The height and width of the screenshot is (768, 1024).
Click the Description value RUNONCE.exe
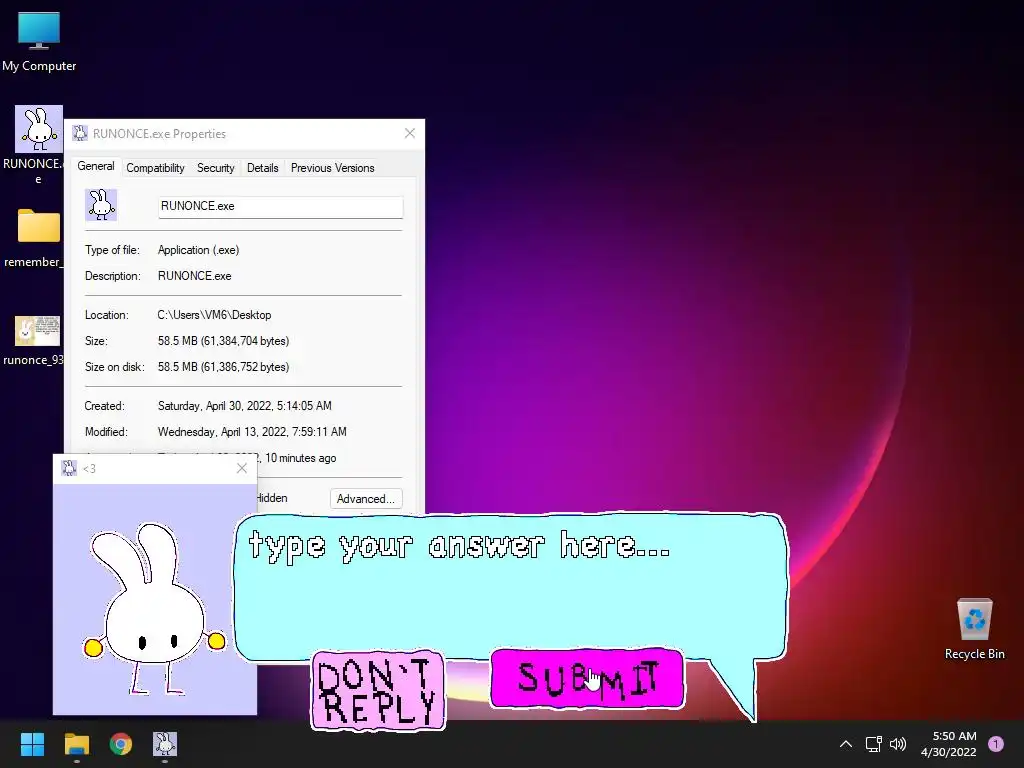(195, 276)
